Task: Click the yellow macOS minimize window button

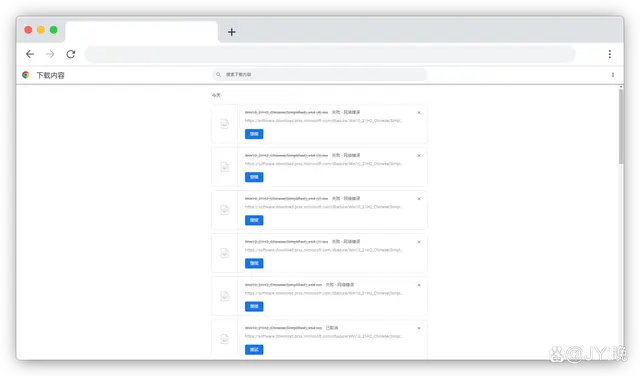Action: (41, 30)
